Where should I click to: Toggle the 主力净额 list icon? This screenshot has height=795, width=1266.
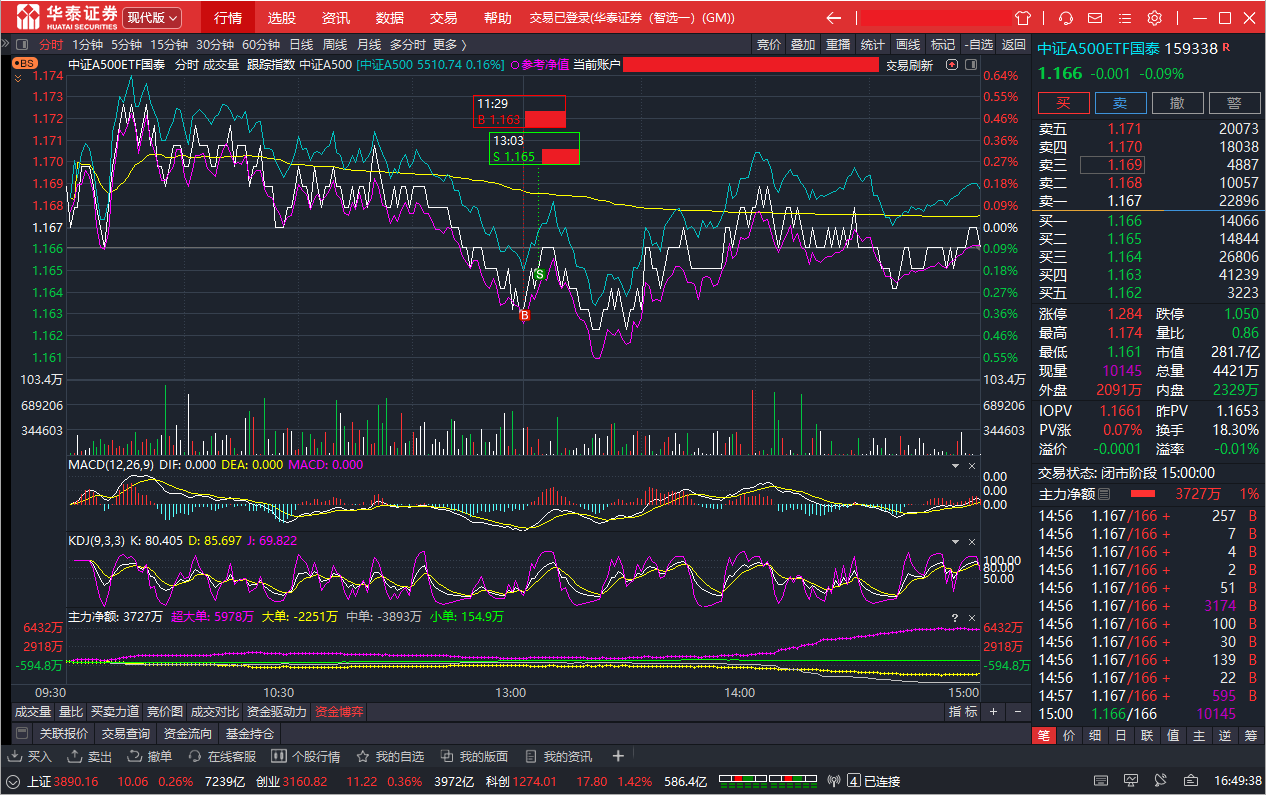point(1104,494)
